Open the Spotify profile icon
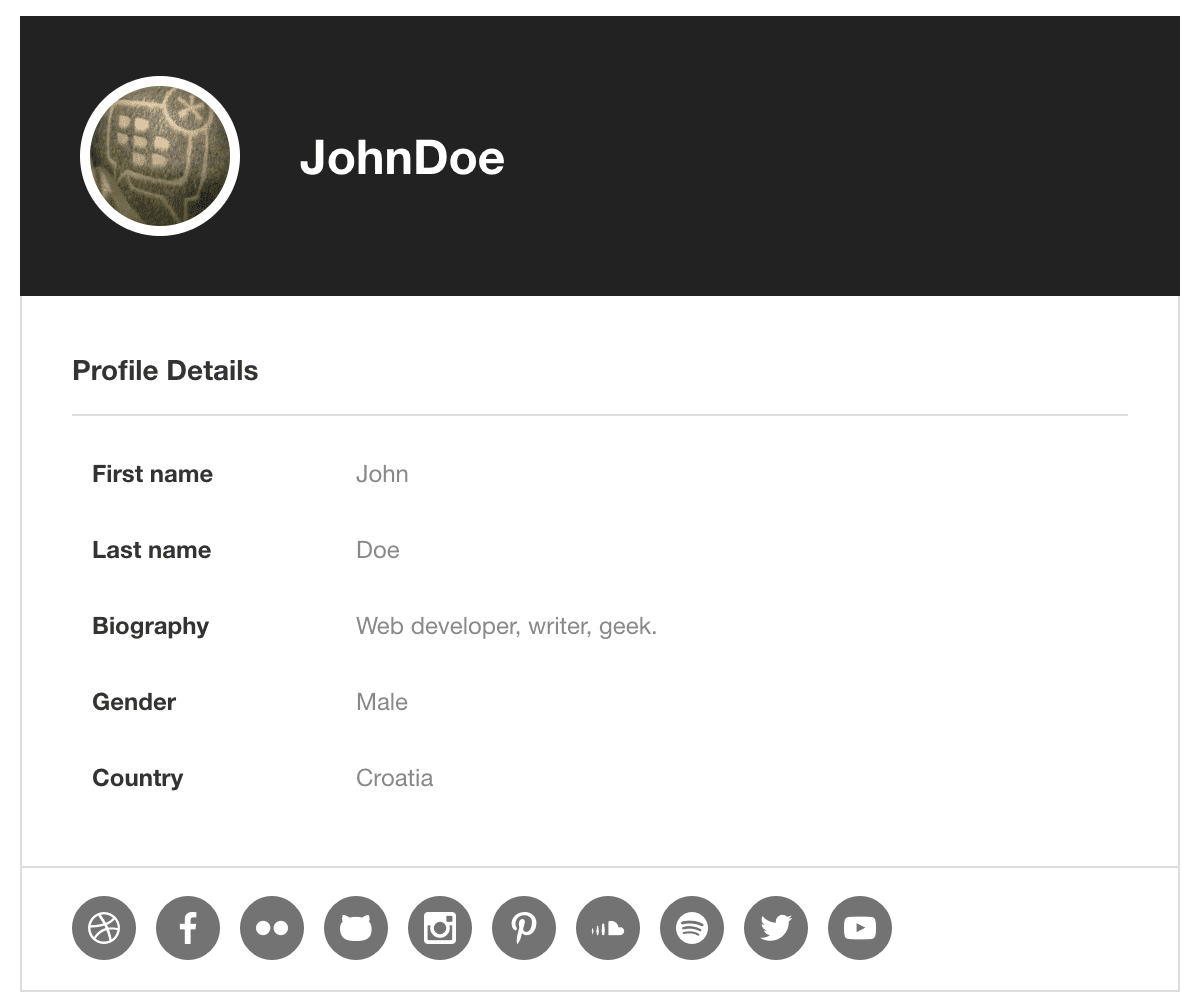This screenshot has height=1008, width=1198. (x=692, y=928)
